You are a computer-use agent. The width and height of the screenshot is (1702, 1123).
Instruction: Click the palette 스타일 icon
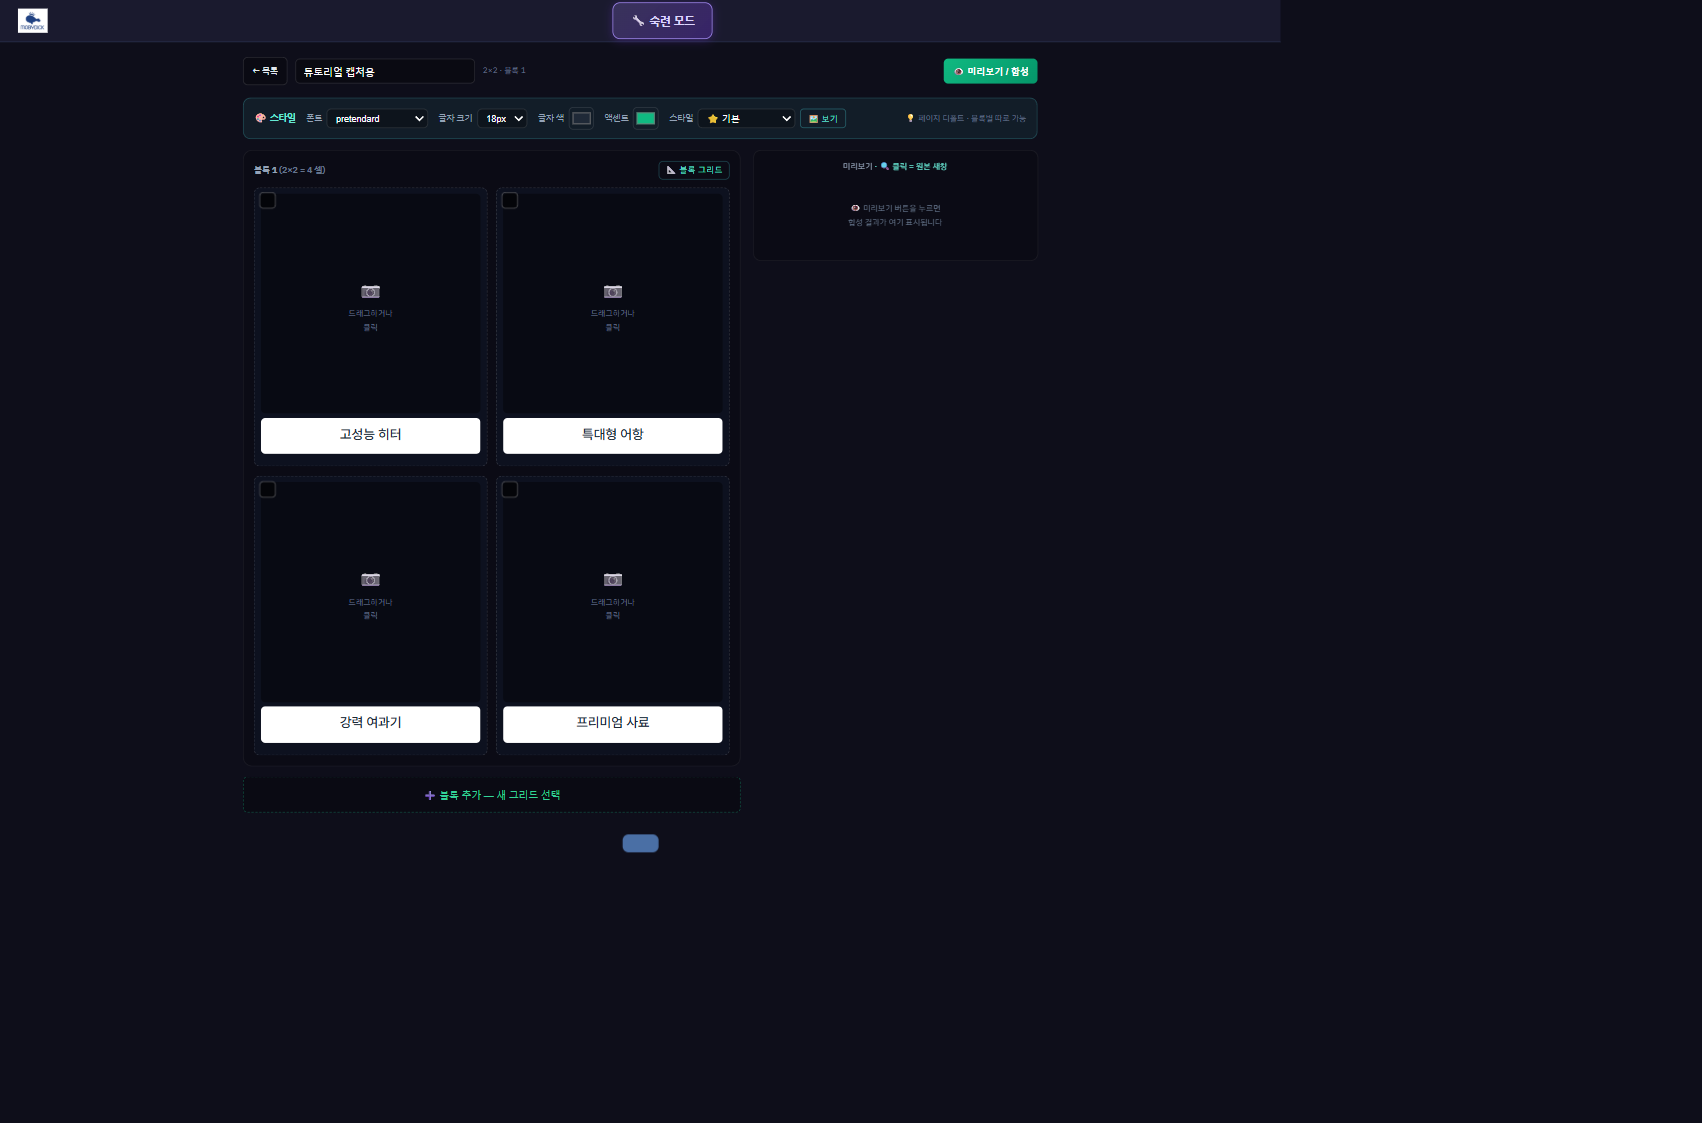click(260, 118)
